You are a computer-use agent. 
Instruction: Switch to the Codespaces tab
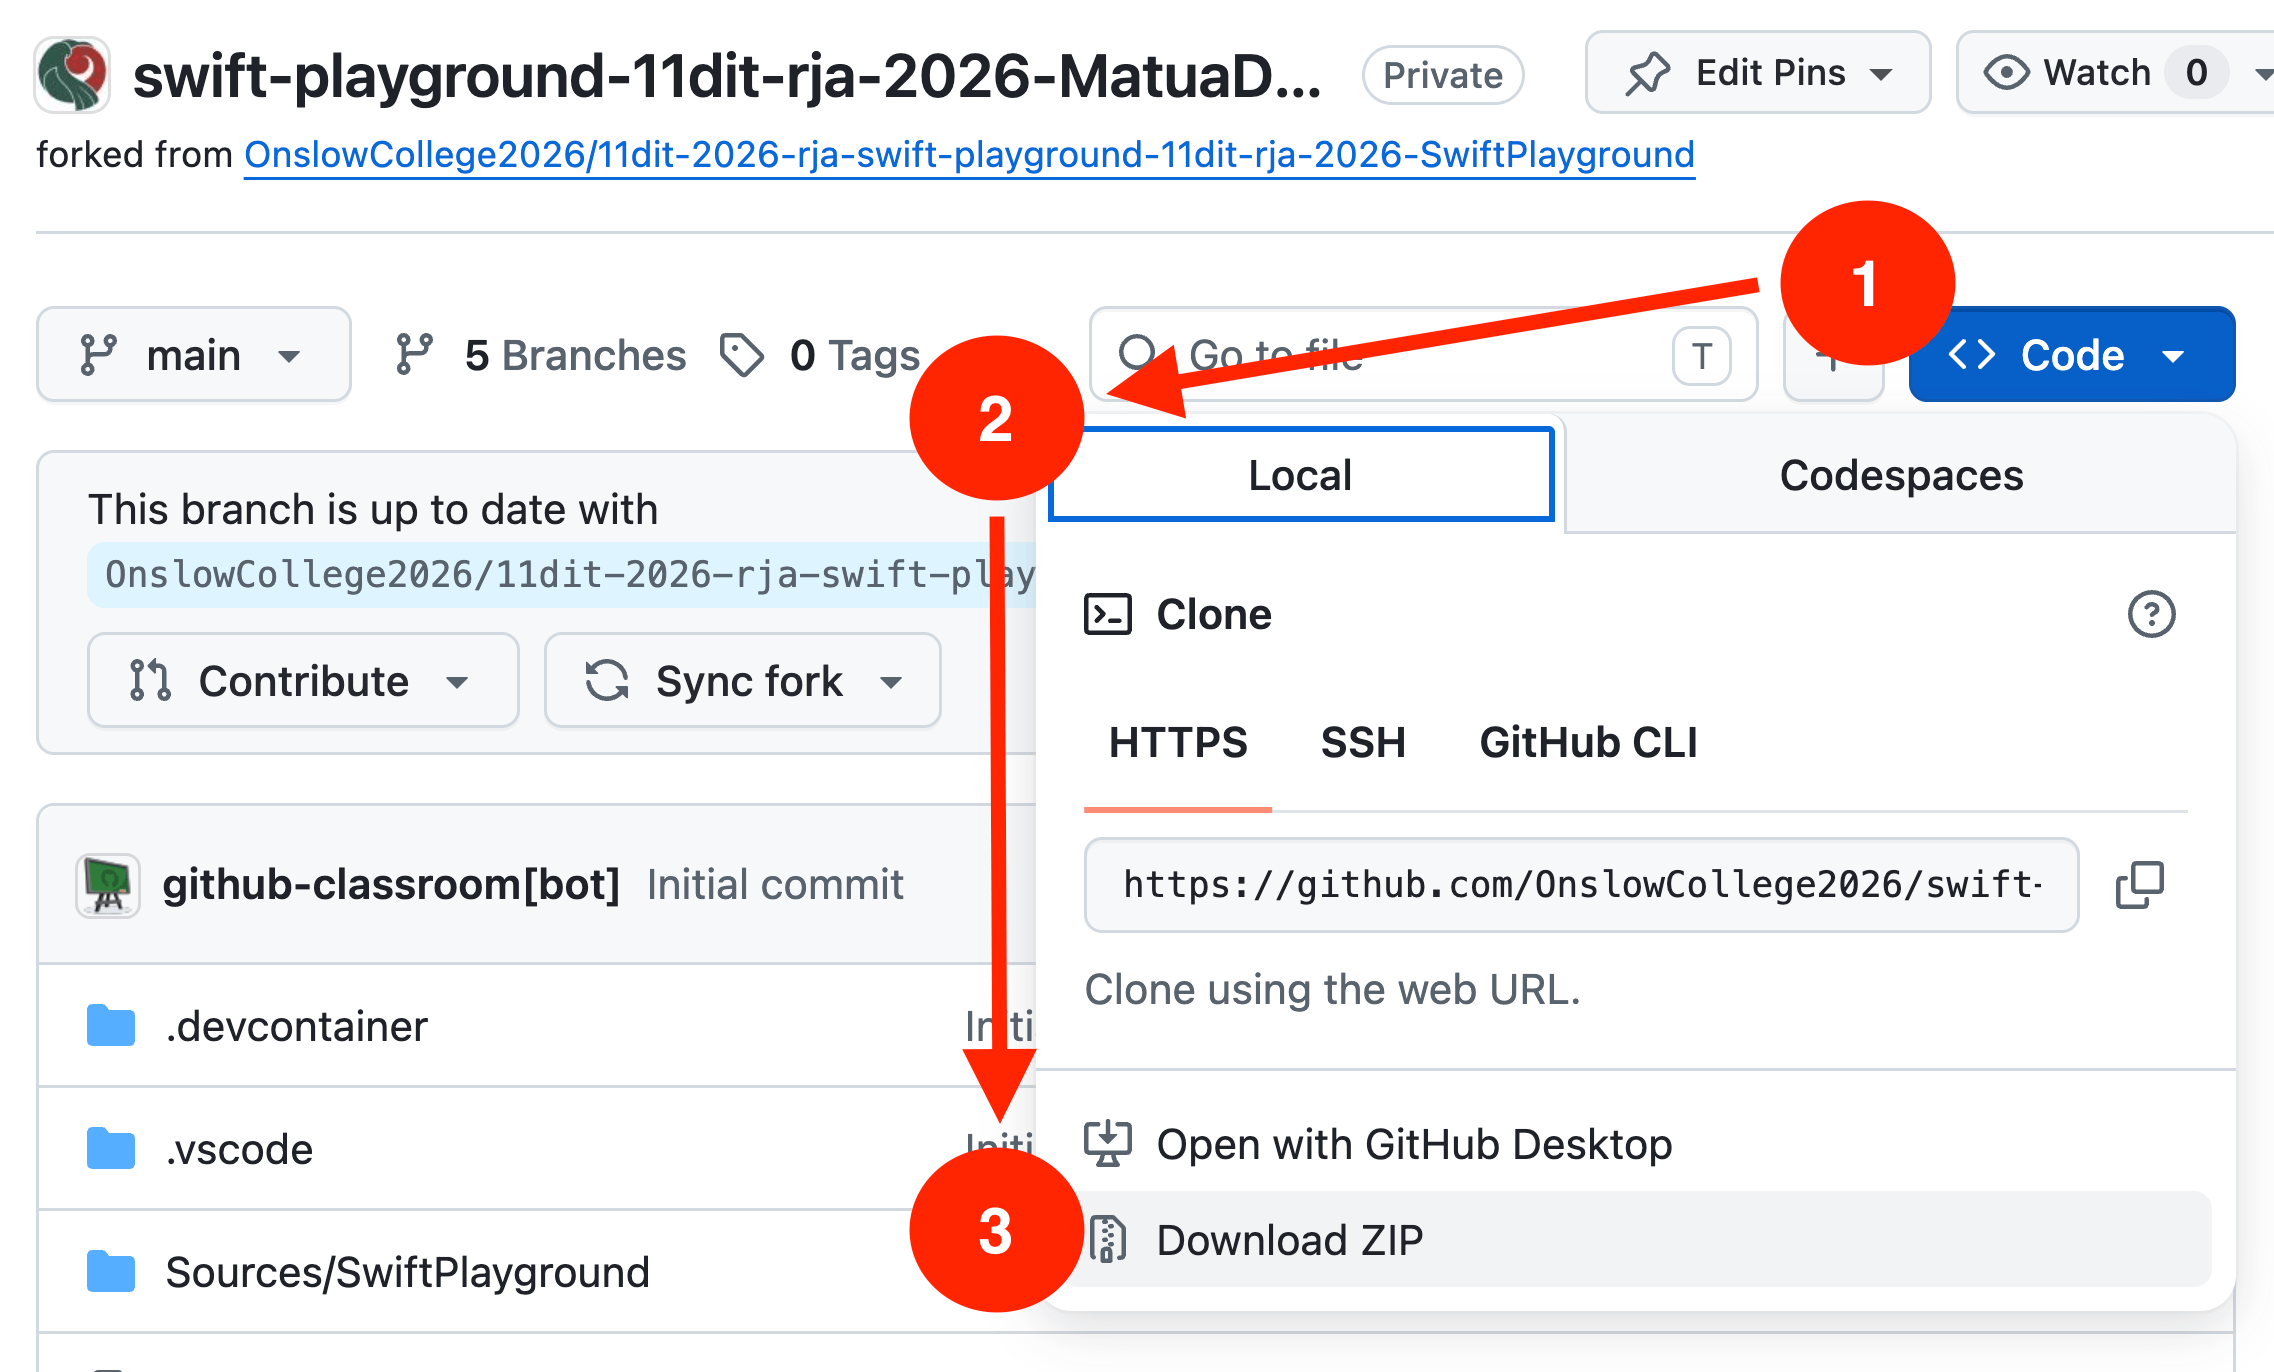pos(1901,475)
